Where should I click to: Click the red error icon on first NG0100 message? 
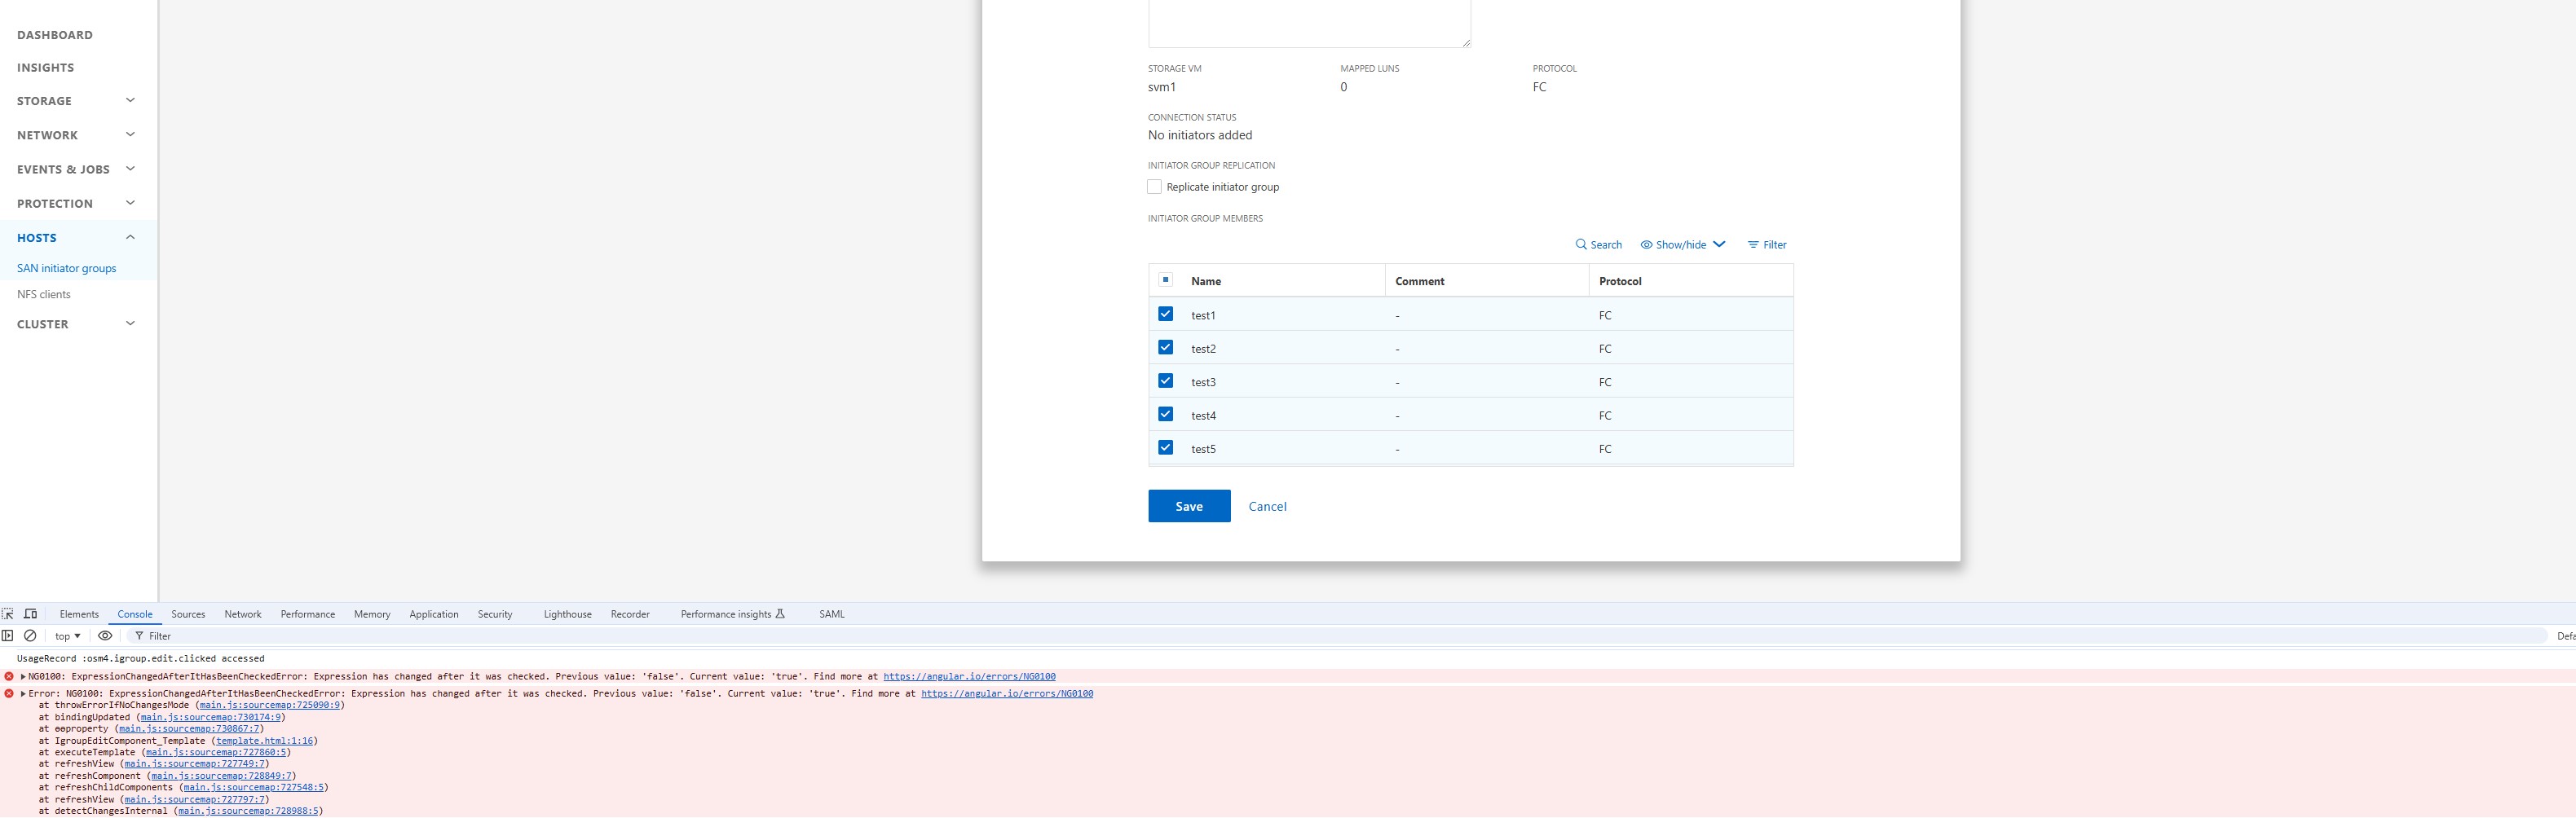[x=9, y=677]
